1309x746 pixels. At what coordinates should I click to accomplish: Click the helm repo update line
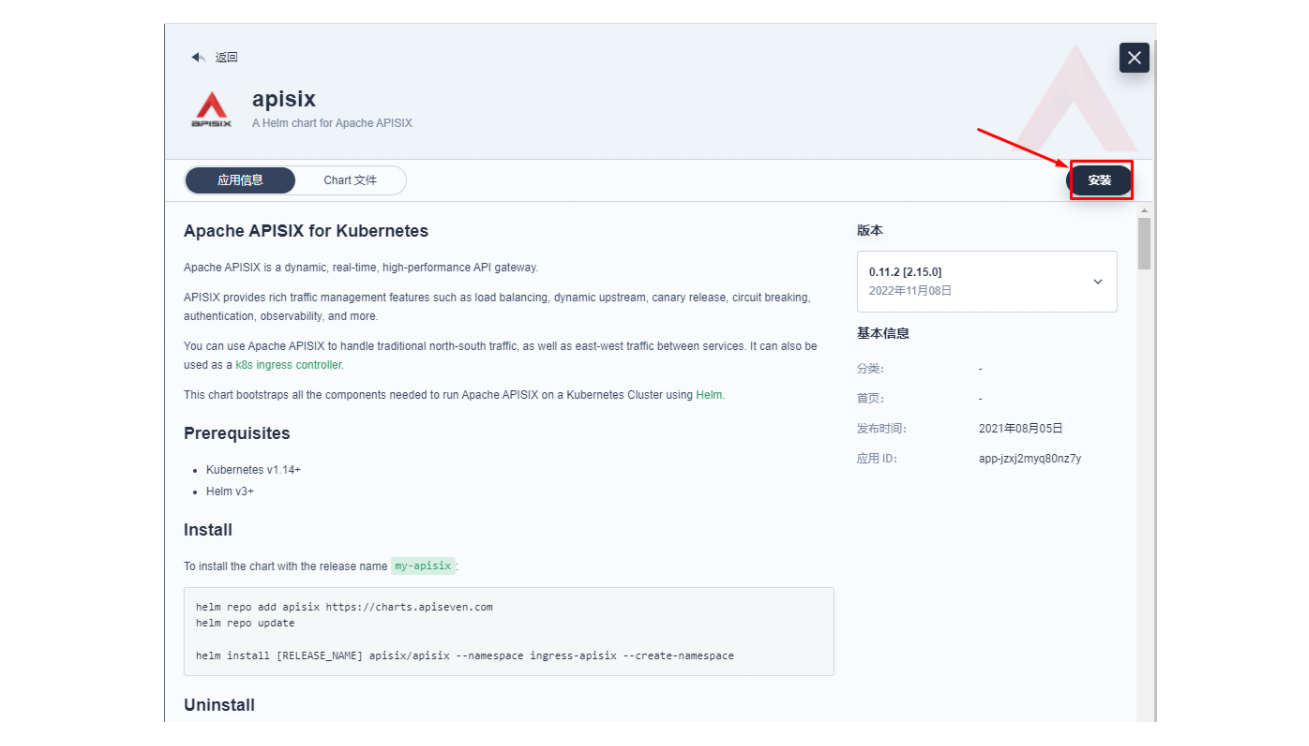pos(245,623)
